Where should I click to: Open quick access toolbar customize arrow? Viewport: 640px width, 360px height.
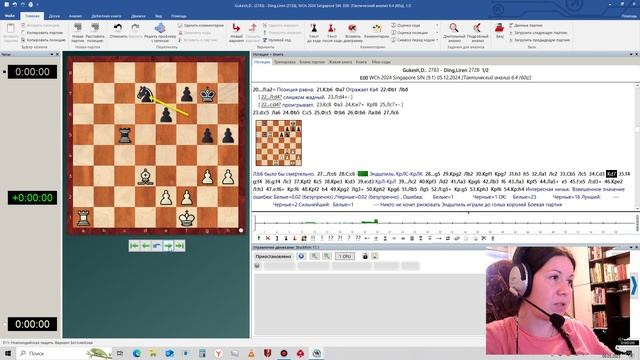[x=38, y=5]
